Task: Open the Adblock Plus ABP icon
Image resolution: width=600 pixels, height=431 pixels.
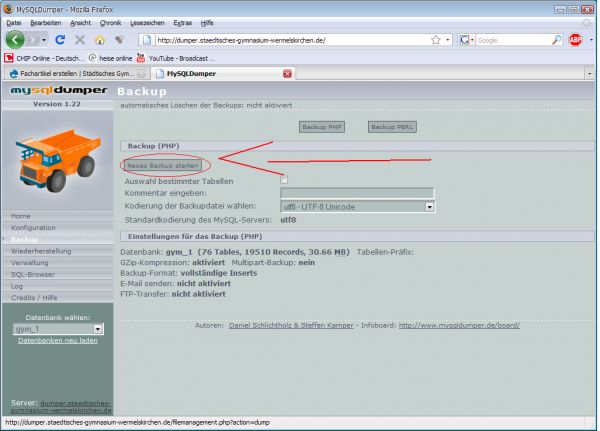Action: click(x=575, y=40)
